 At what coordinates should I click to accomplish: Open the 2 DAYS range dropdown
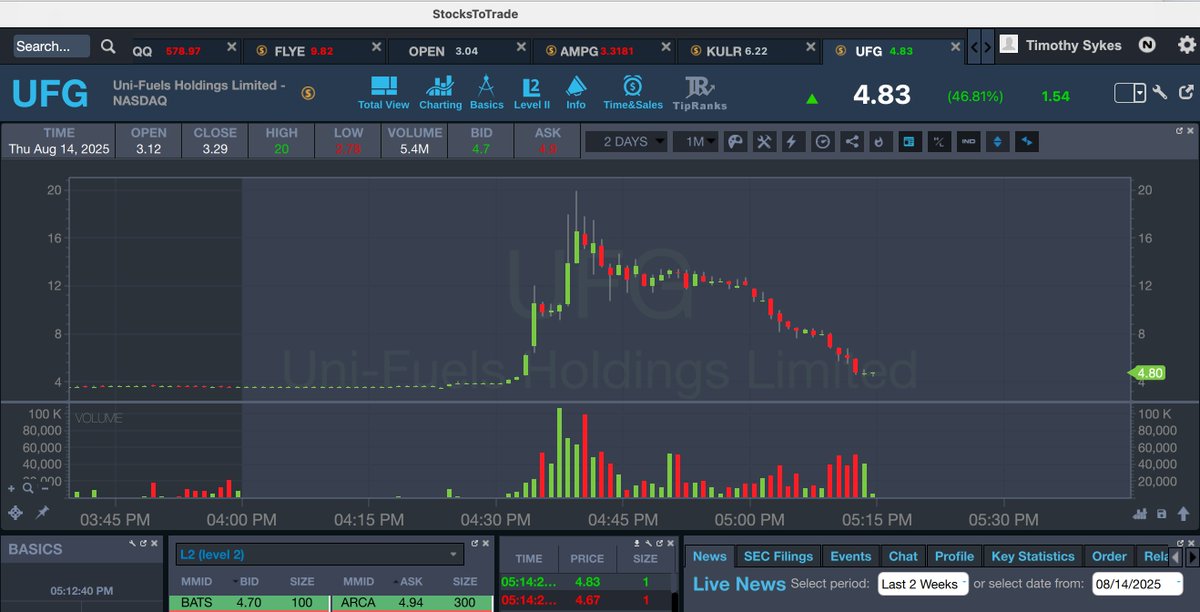point(626,141)
